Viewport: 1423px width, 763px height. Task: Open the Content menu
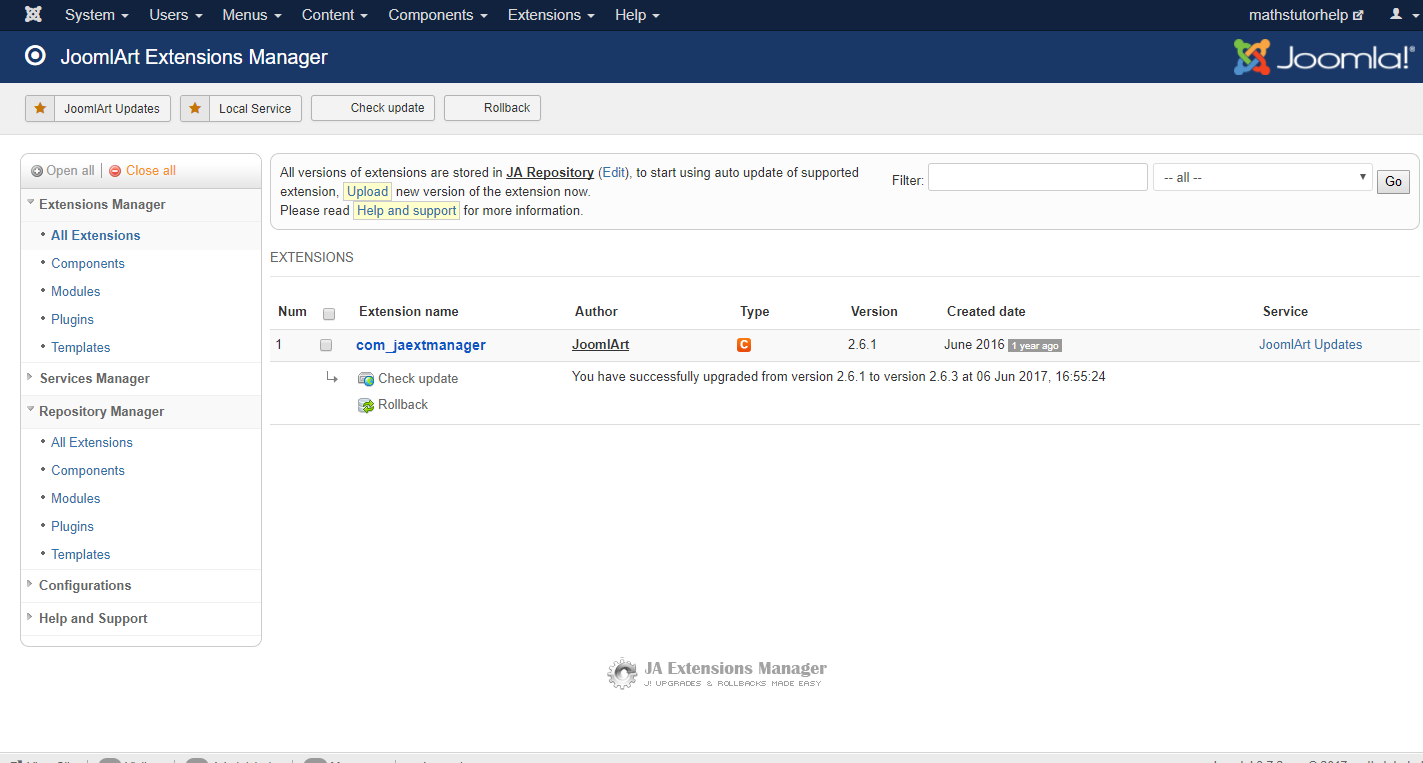(335, 15)
